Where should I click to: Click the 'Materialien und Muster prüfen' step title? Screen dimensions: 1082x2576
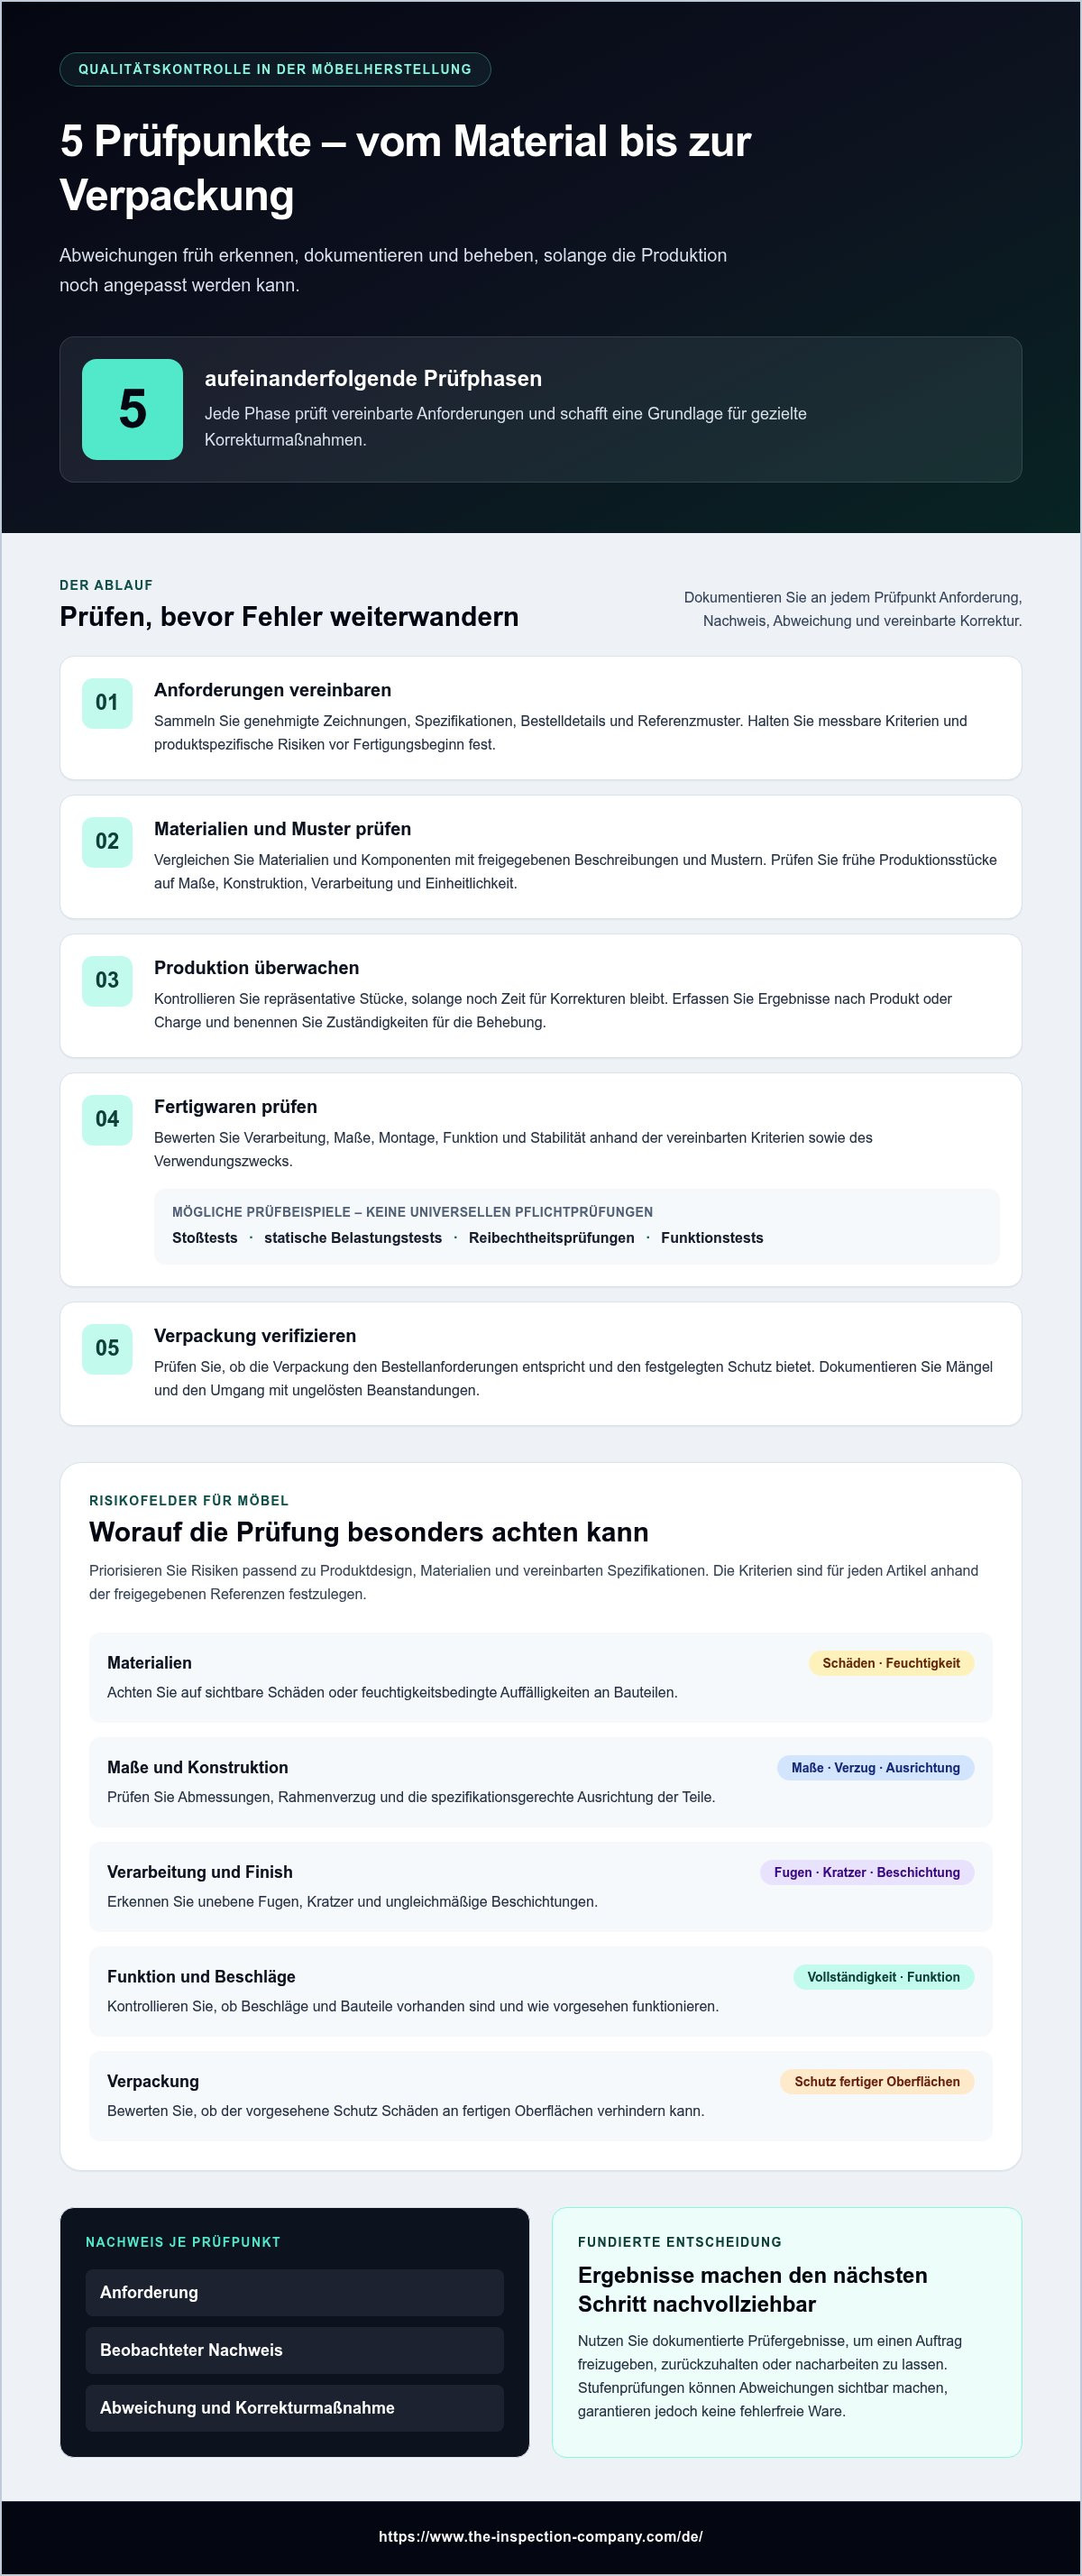[x=282, y=829]
